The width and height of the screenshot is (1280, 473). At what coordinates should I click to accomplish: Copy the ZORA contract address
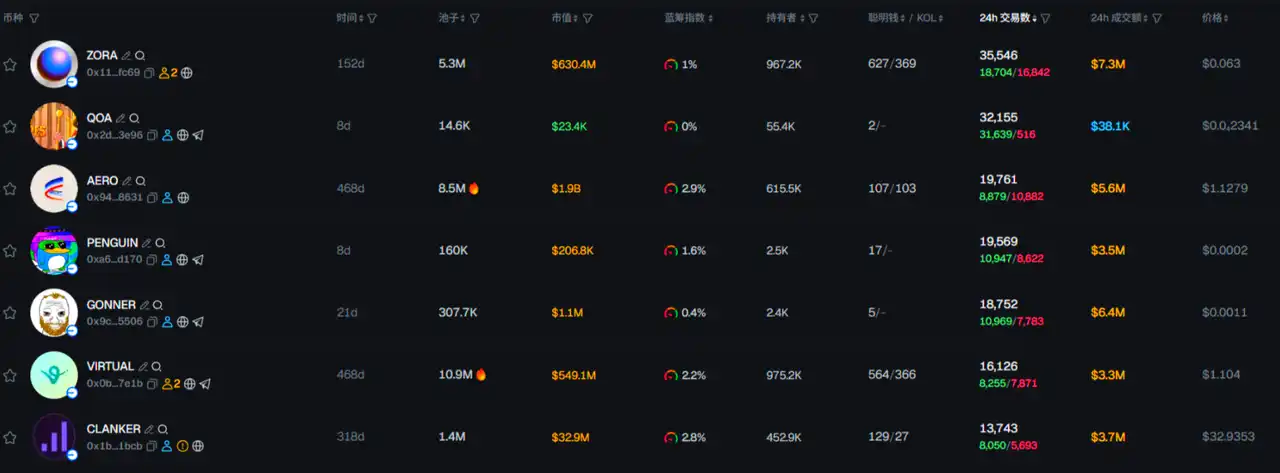click(150, 73)
